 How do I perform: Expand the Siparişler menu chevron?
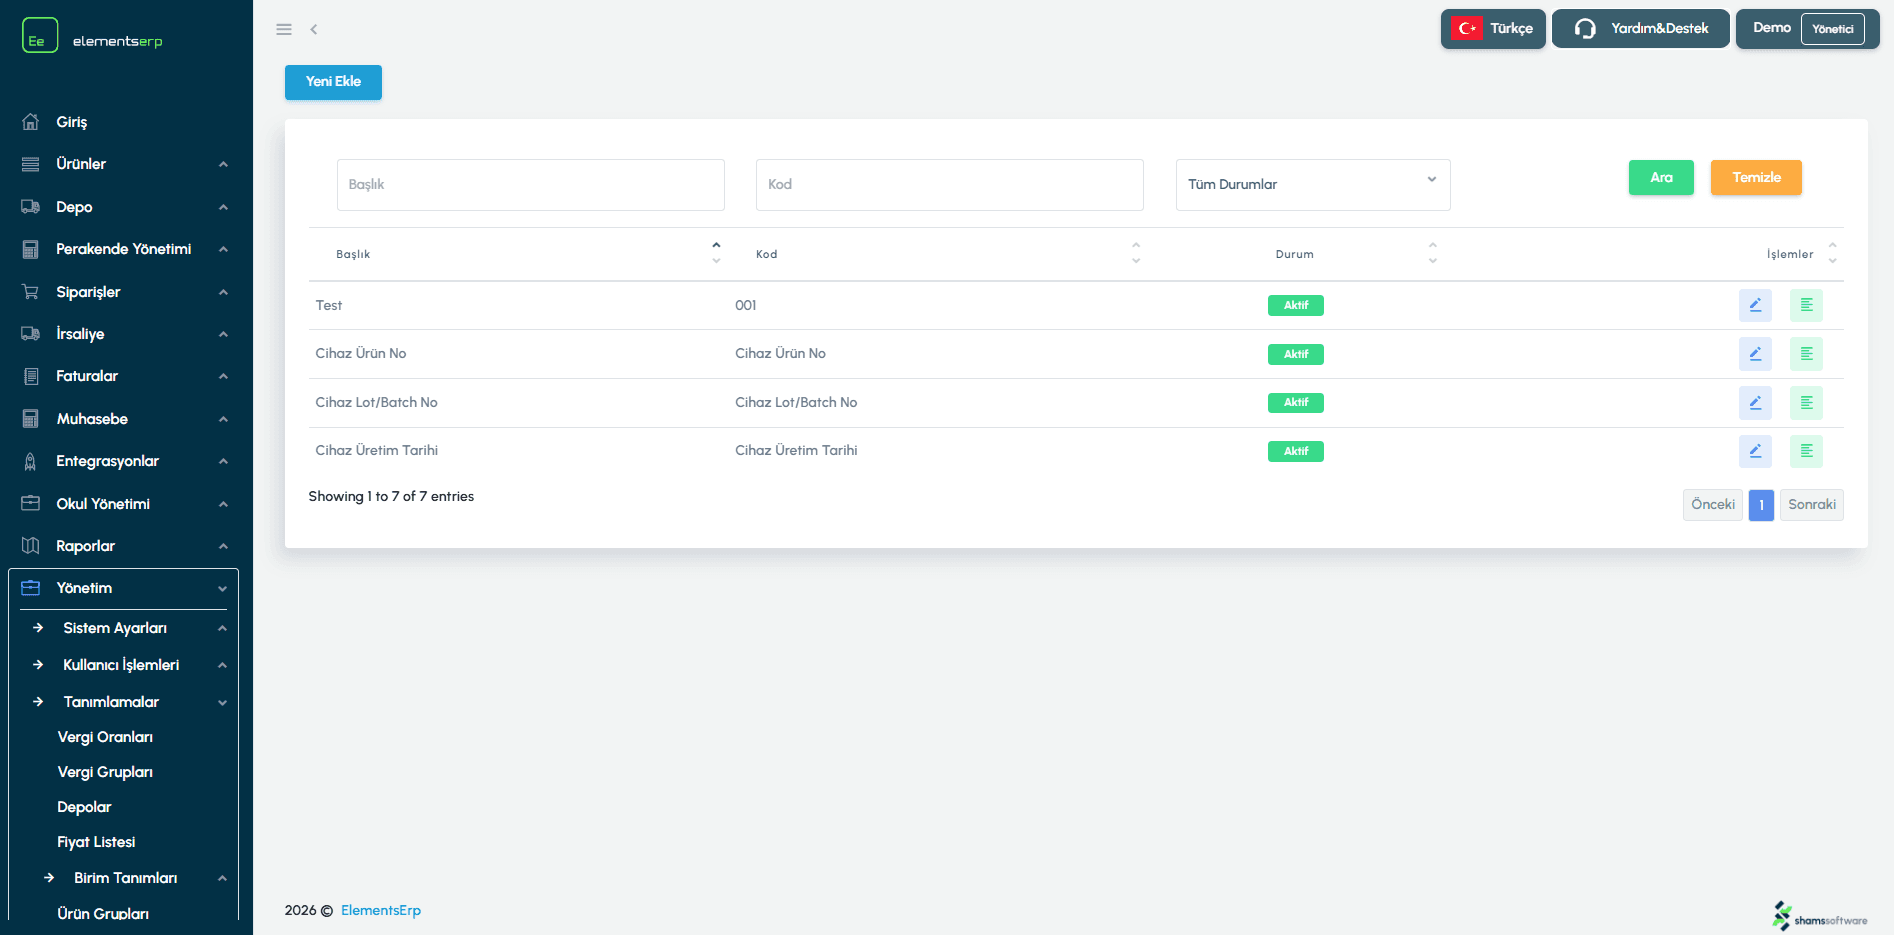coord(223,292)
